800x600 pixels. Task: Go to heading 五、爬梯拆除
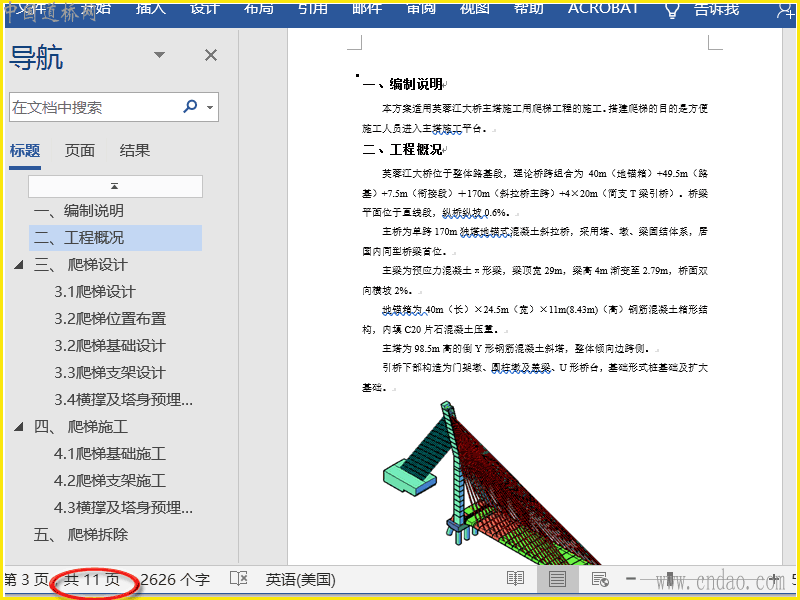pyautogui.click(x=81, y=535)
